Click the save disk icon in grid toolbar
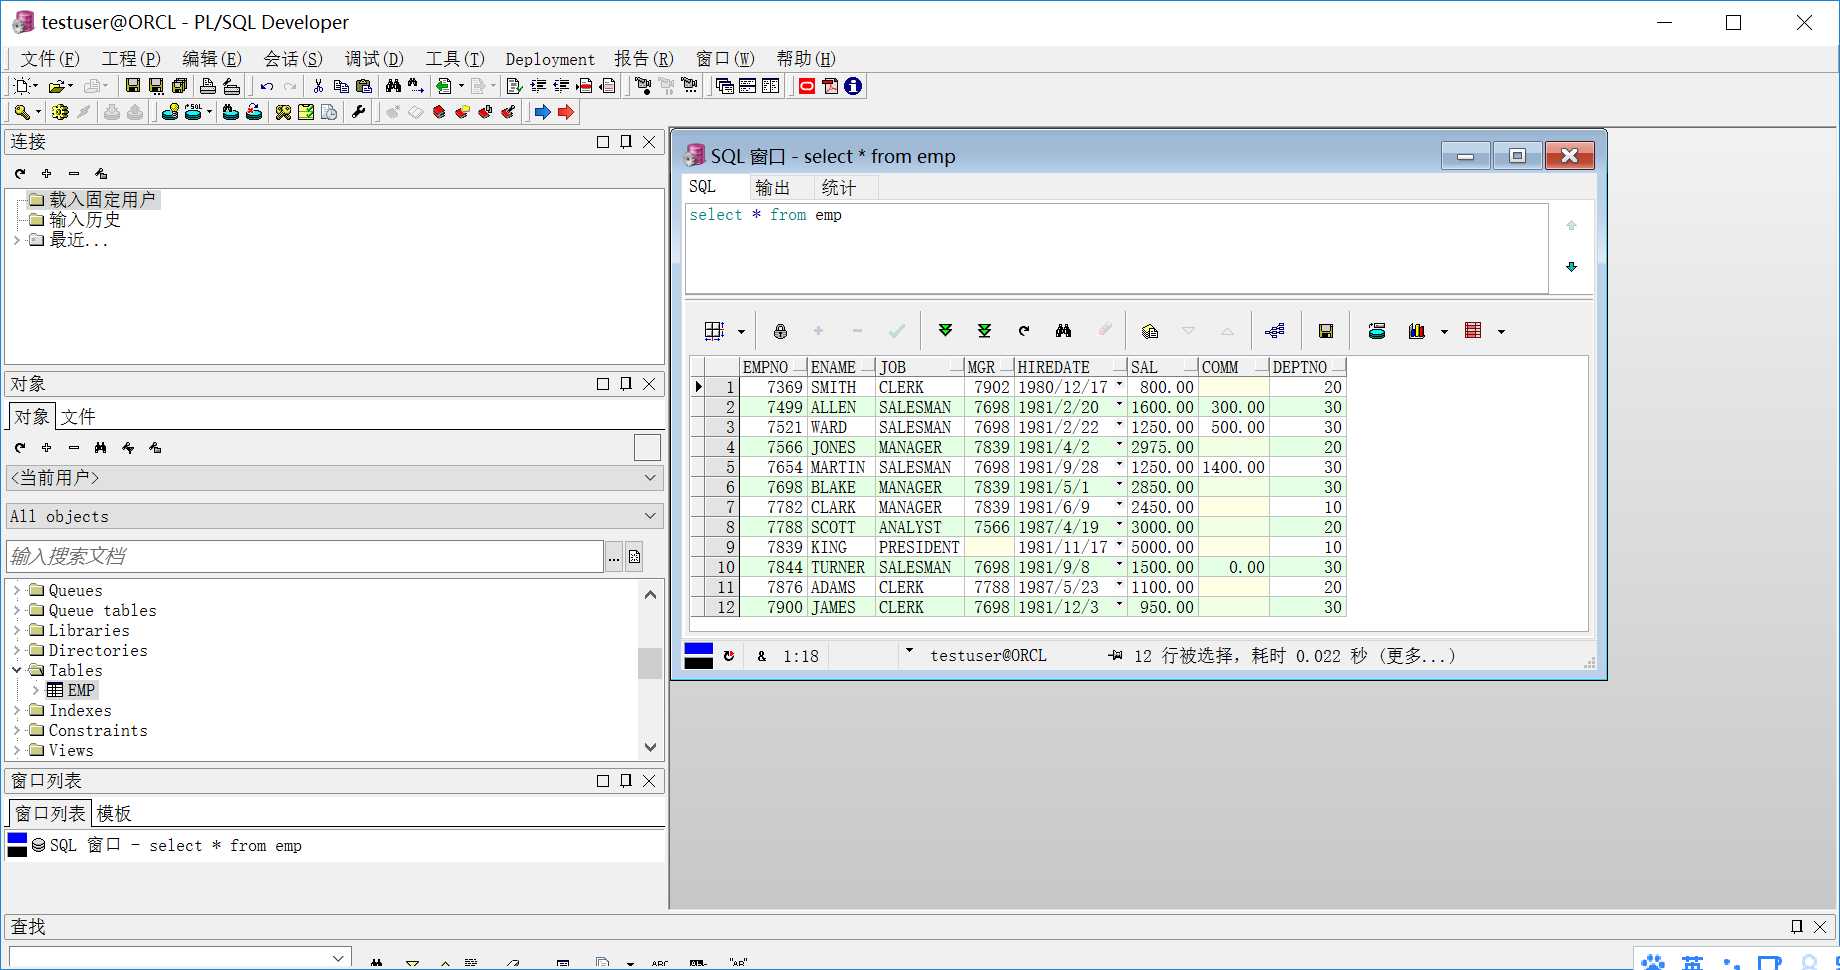This screenshot has width=1840, height=970. pos(1326,331)
